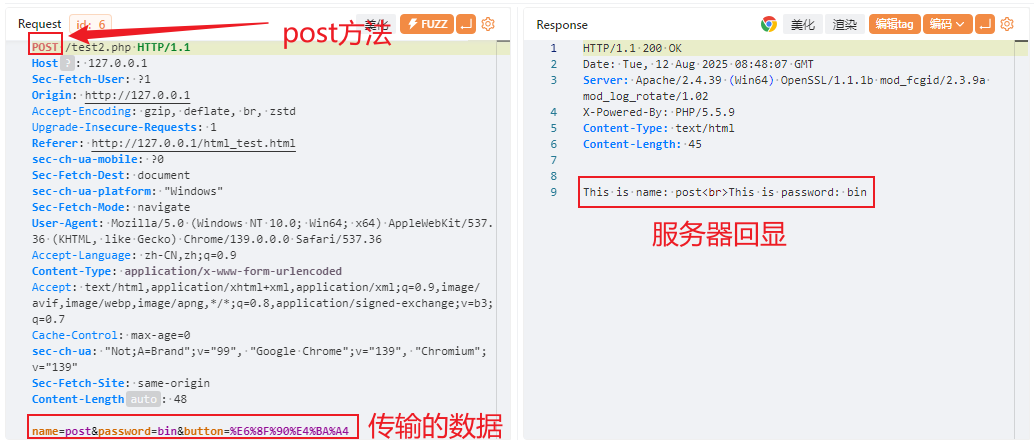Click the 编辑tag button

[x=894, y=24]
